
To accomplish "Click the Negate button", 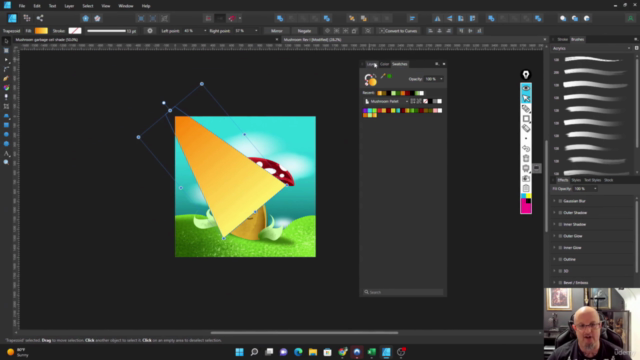I will pos(304,31).
